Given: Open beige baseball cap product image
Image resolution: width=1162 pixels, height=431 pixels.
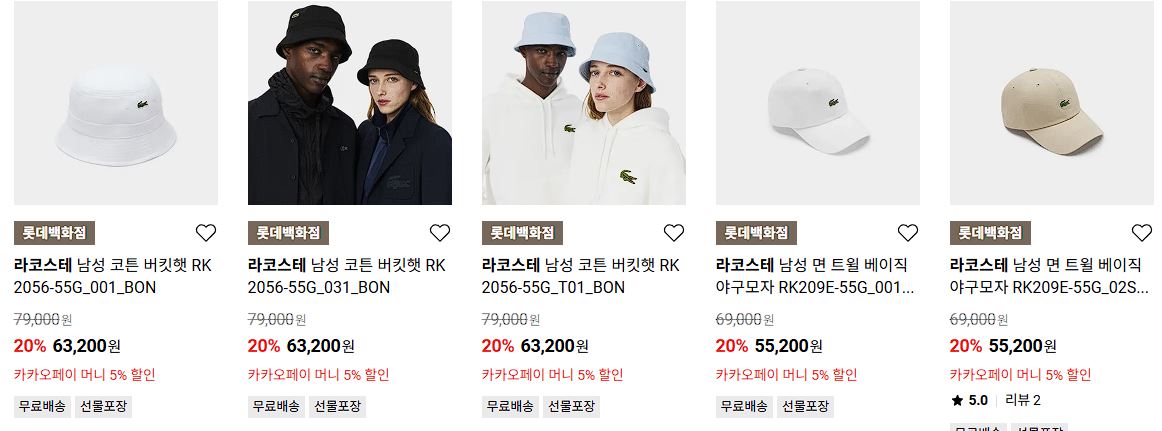Looking at the screenshot, I should coord(1052,103).
